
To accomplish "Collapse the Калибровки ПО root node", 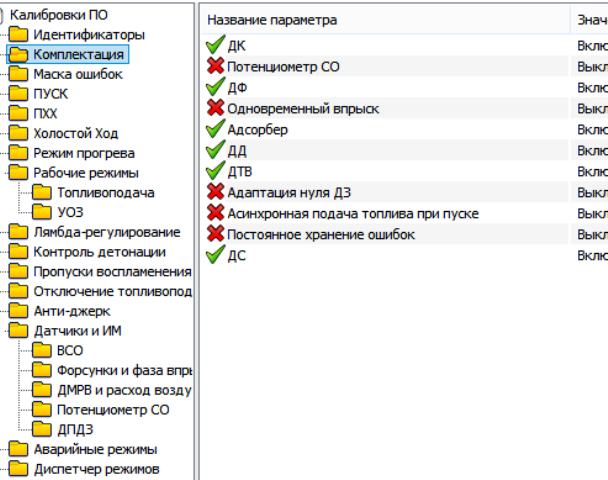I will tap(2, 15).
